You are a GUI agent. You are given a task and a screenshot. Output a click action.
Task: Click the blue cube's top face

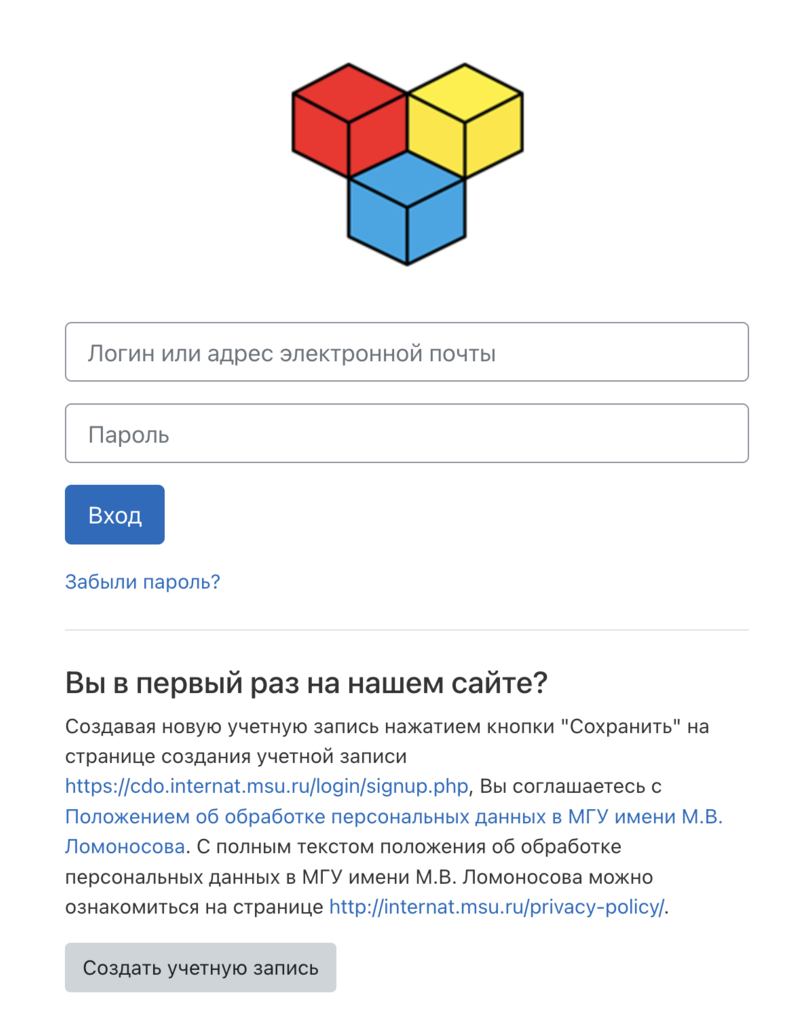pyautogui.click(x=407, y=180)
